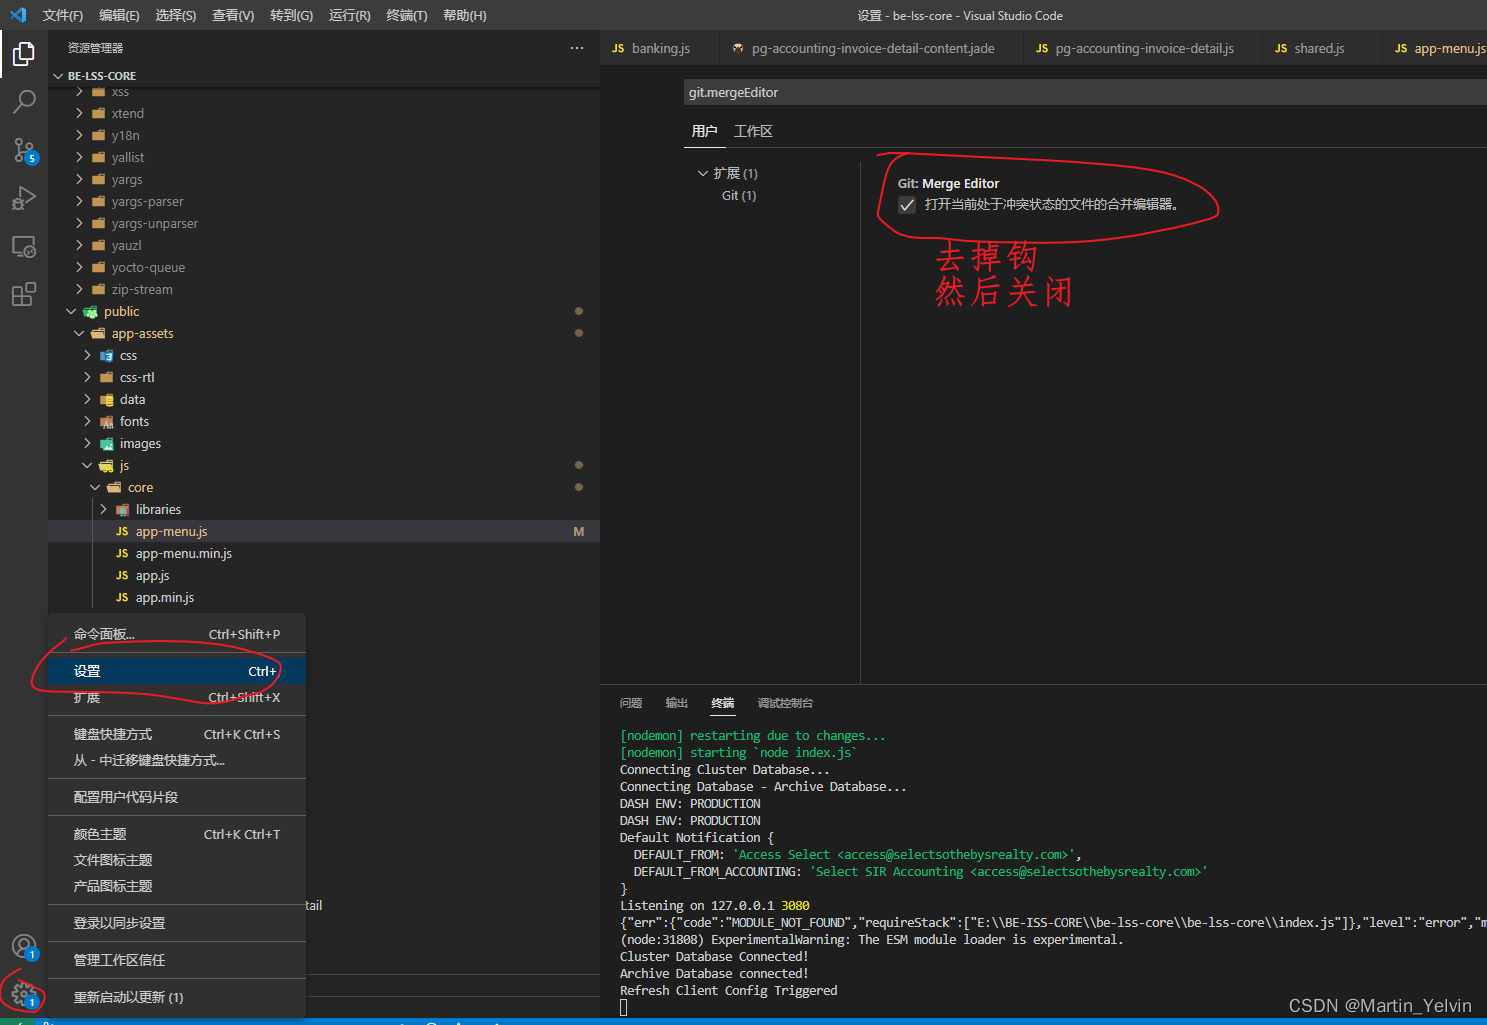Open the Run and Debug view
Screen dimensions: 1487x1025
coord(24,198)
